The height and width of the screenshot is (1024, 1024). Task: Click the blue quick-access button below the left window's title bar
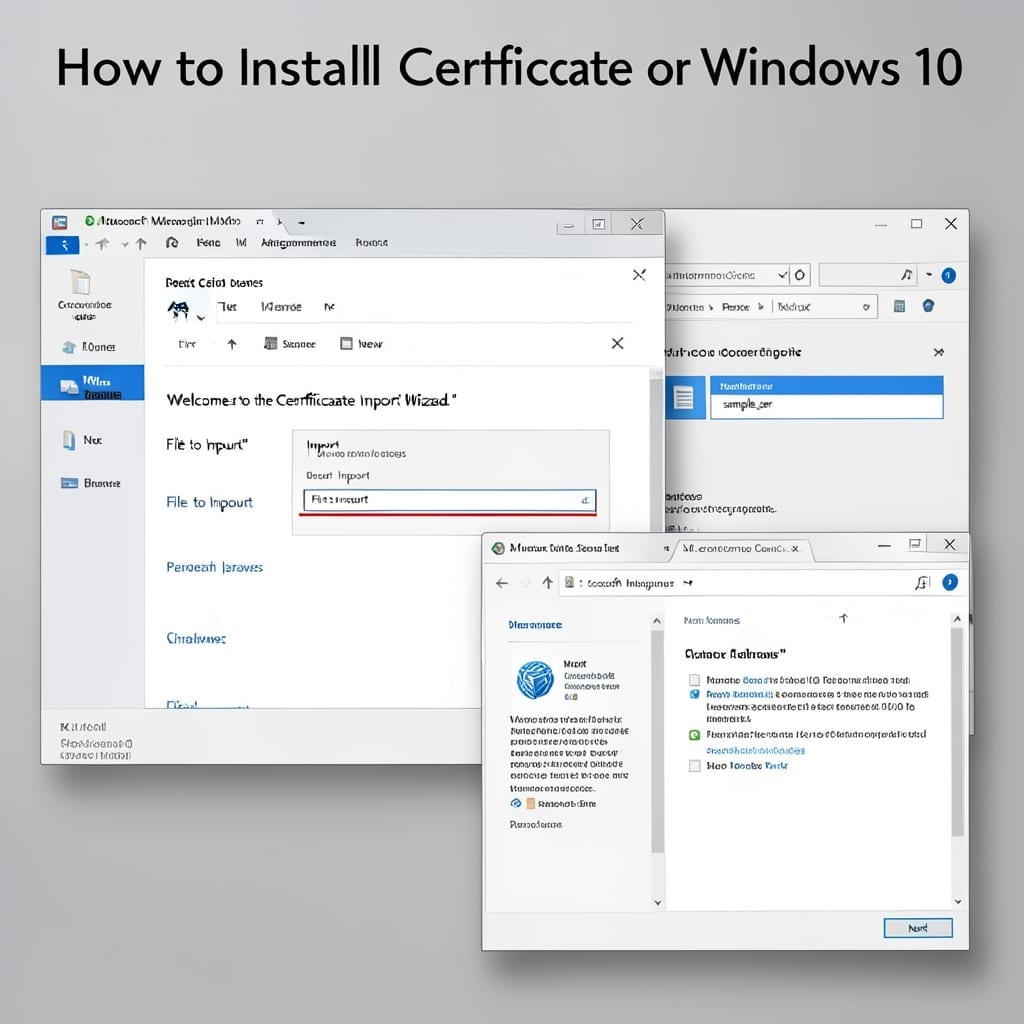click(63, 245)
